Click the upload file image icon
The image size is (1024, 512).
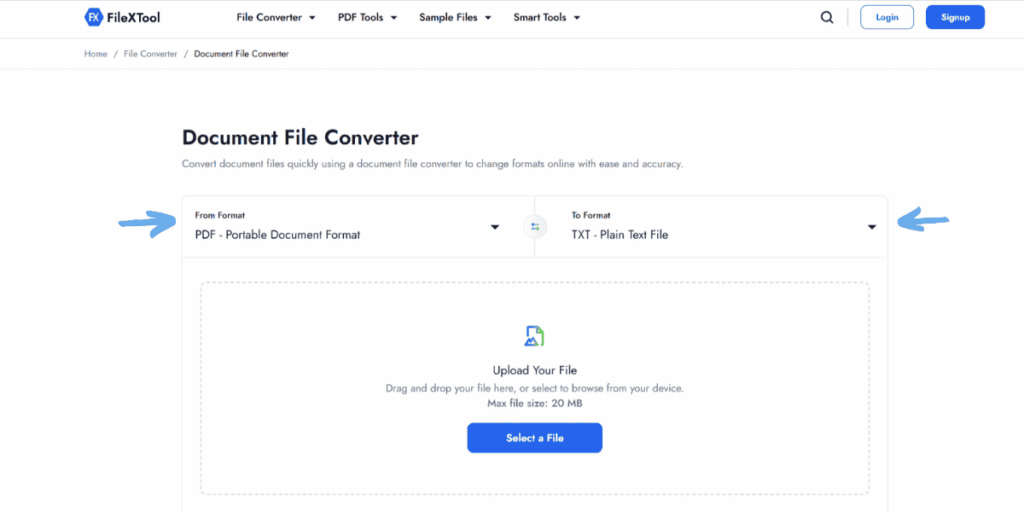(535, 336)
